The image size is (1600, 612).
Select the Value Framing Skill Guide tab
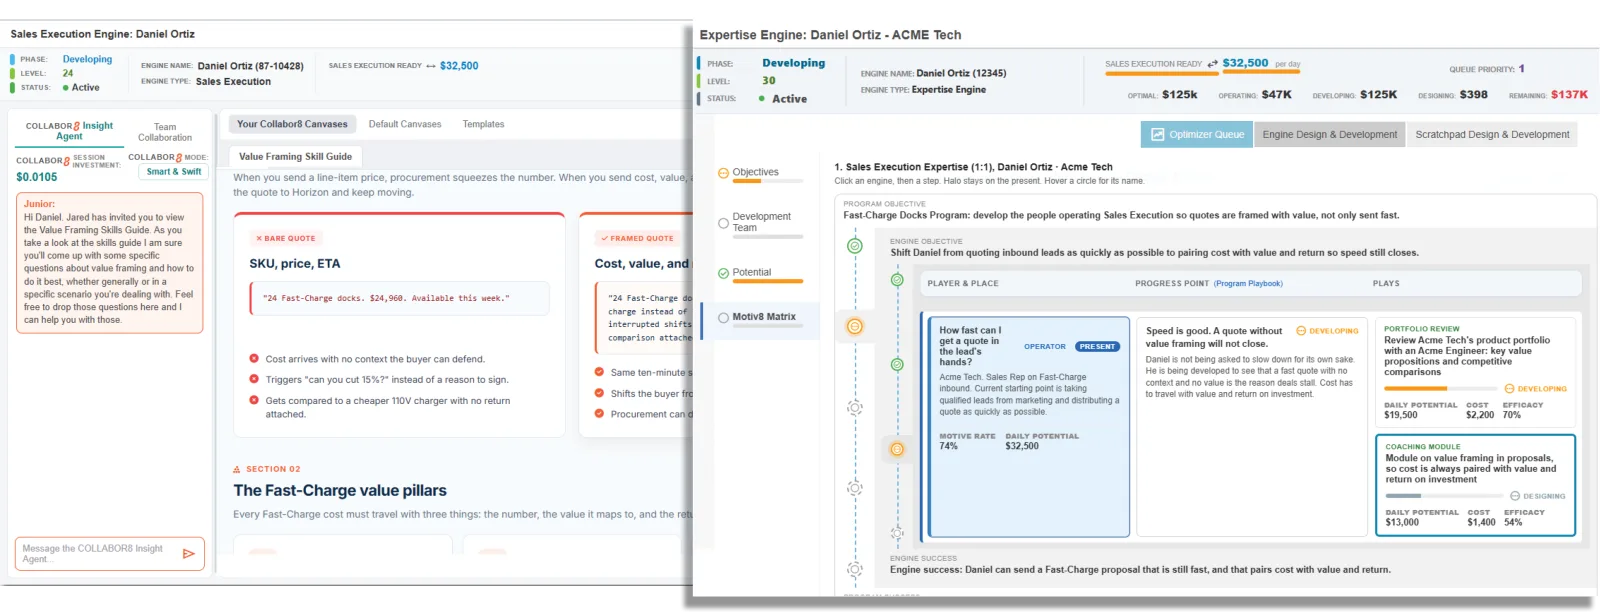[x=295, y=156]
